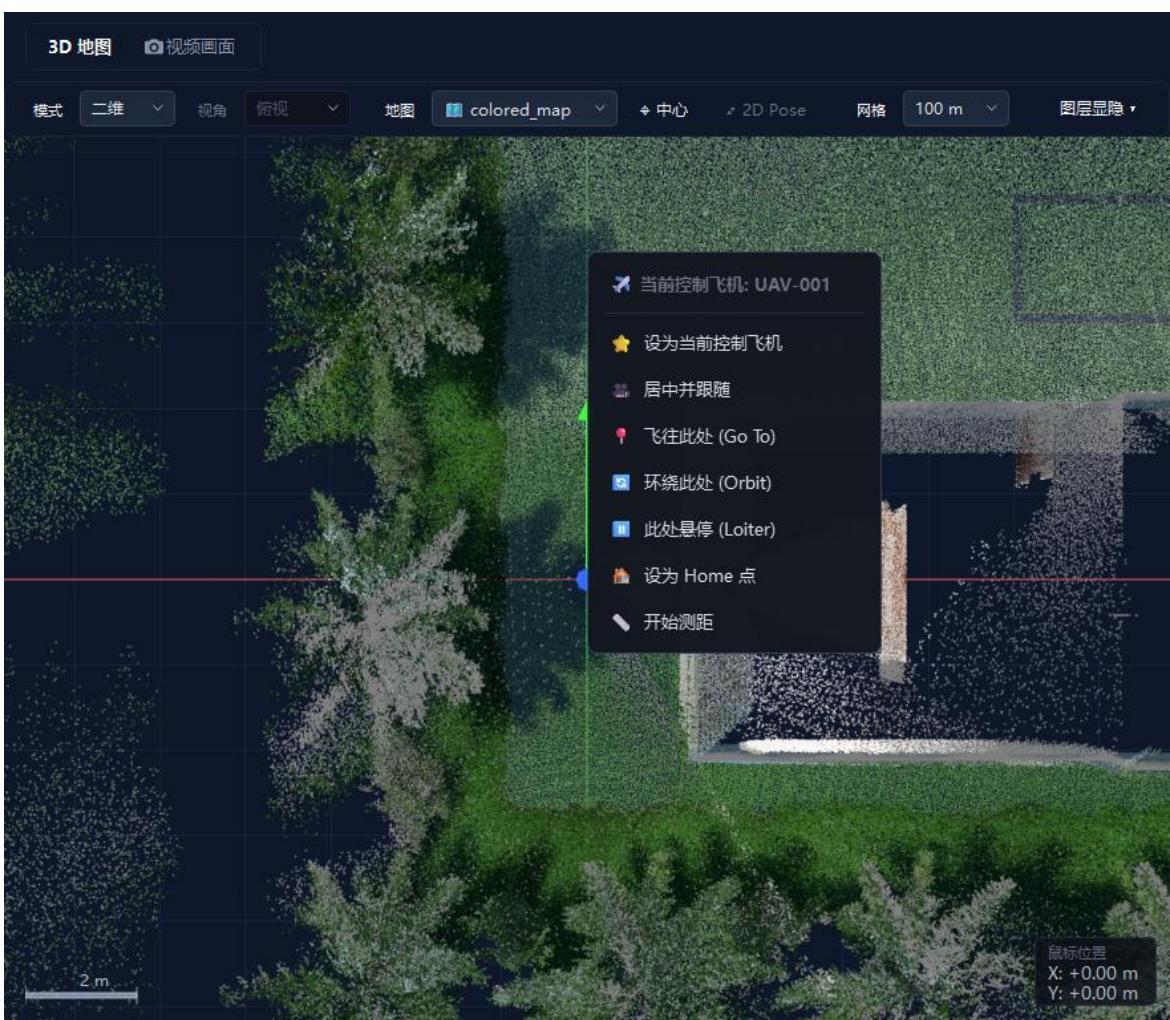Open the colored_map map dropdown

click(x=524, y=109)
